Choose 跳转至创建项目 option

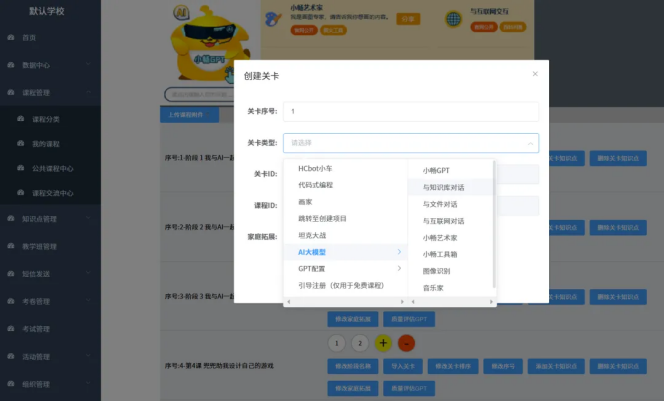tap(346, 218)
